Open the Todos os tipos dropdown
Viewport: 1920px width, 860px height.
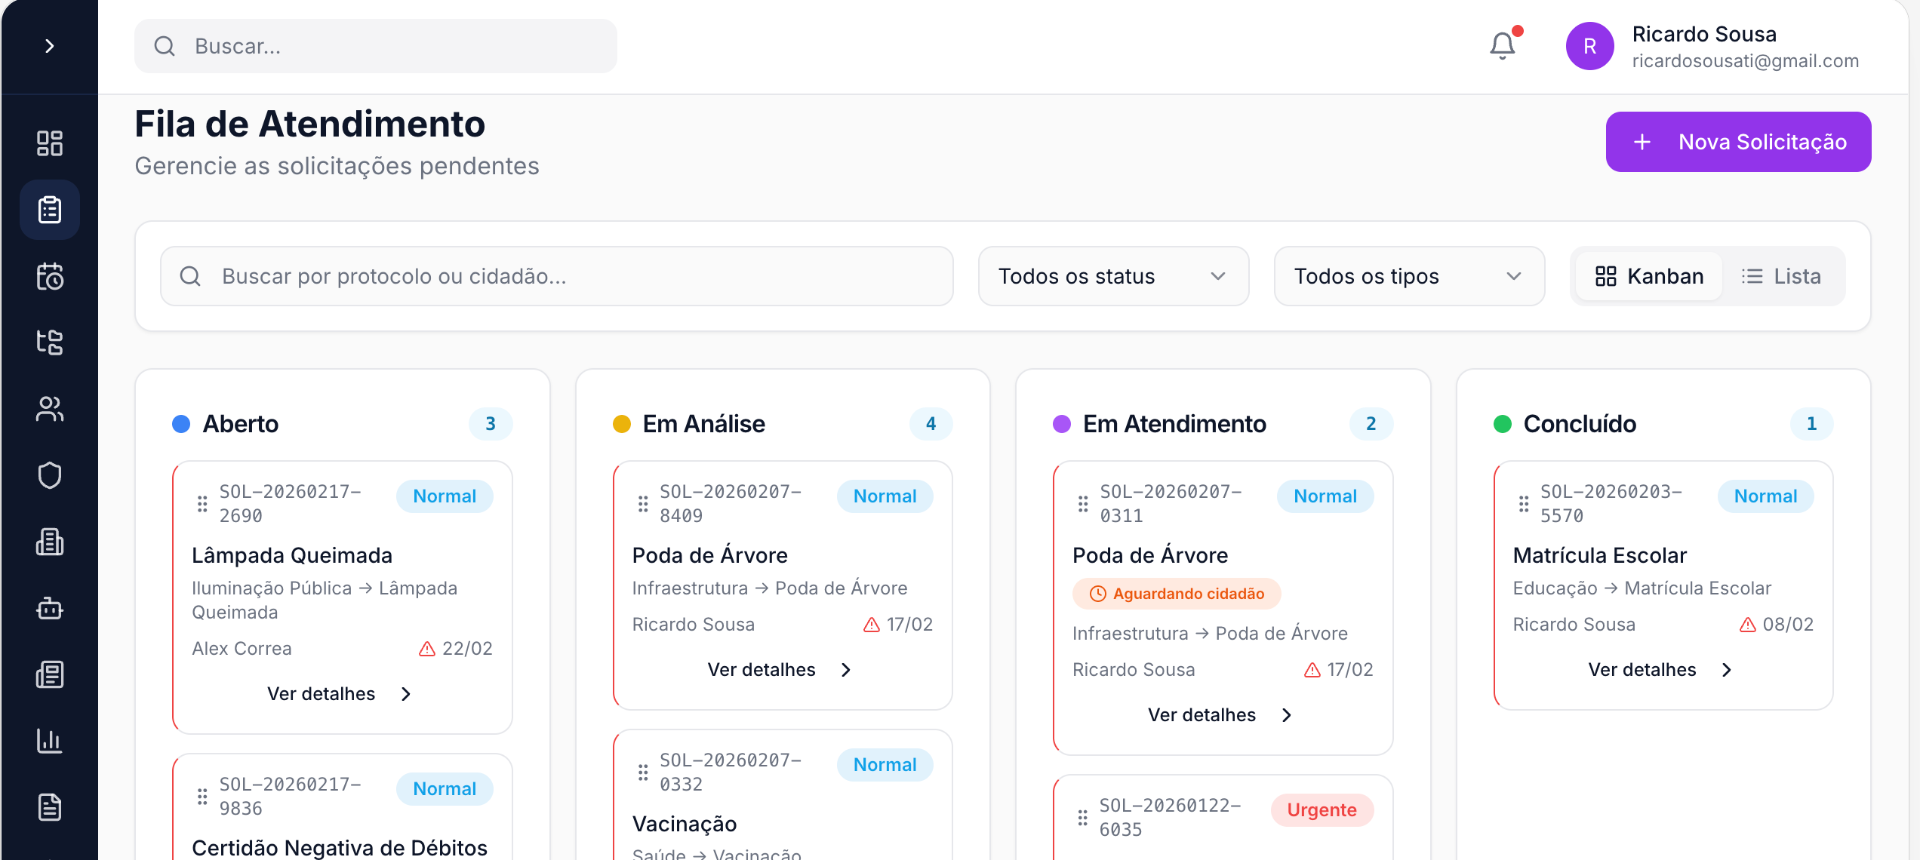point(1409,276)
